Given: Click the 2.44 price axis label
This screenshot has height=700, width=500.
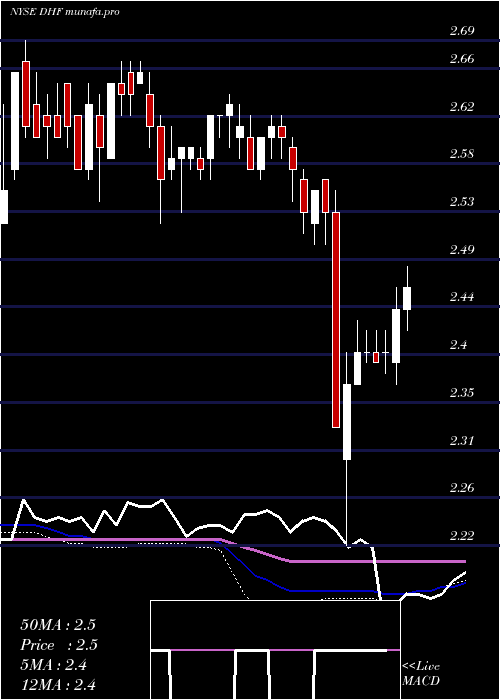Looking at the screenshot, I should [x=462, y=297].
